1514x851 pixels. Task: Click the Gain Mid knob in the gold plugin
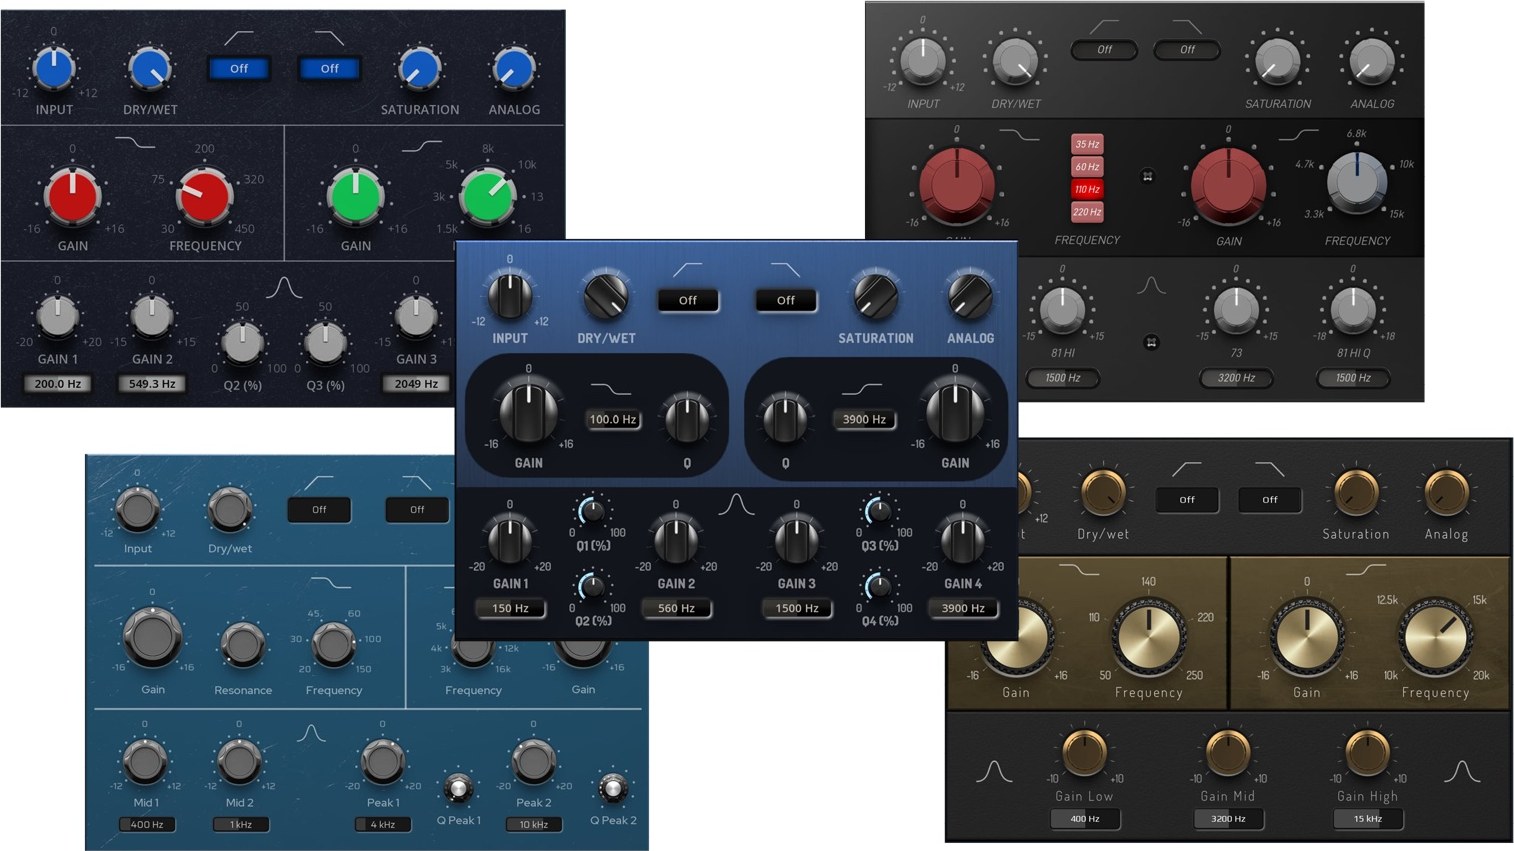click(x=1227, y=754)
